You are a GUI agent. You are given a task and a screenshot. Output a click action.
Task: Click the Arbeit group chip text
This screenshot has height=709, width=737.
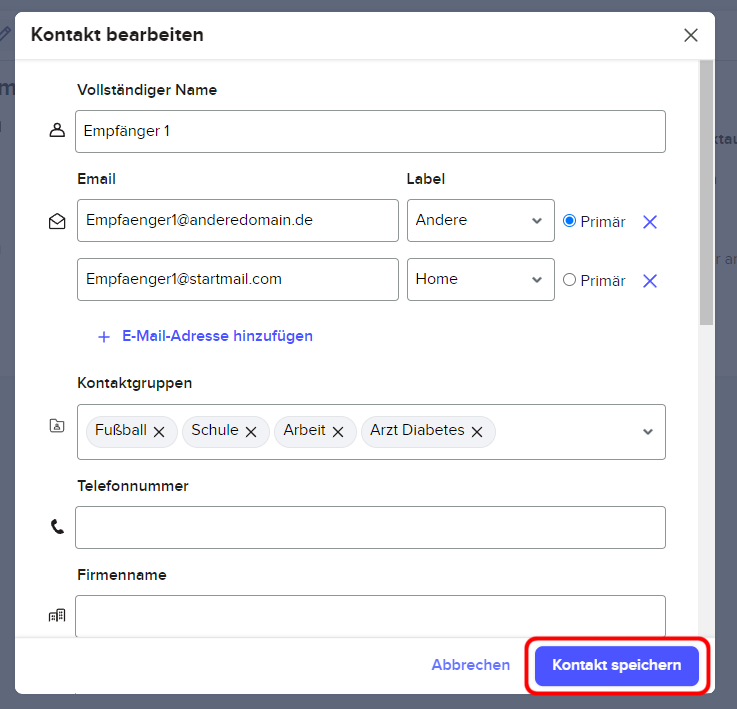(304, 430)
